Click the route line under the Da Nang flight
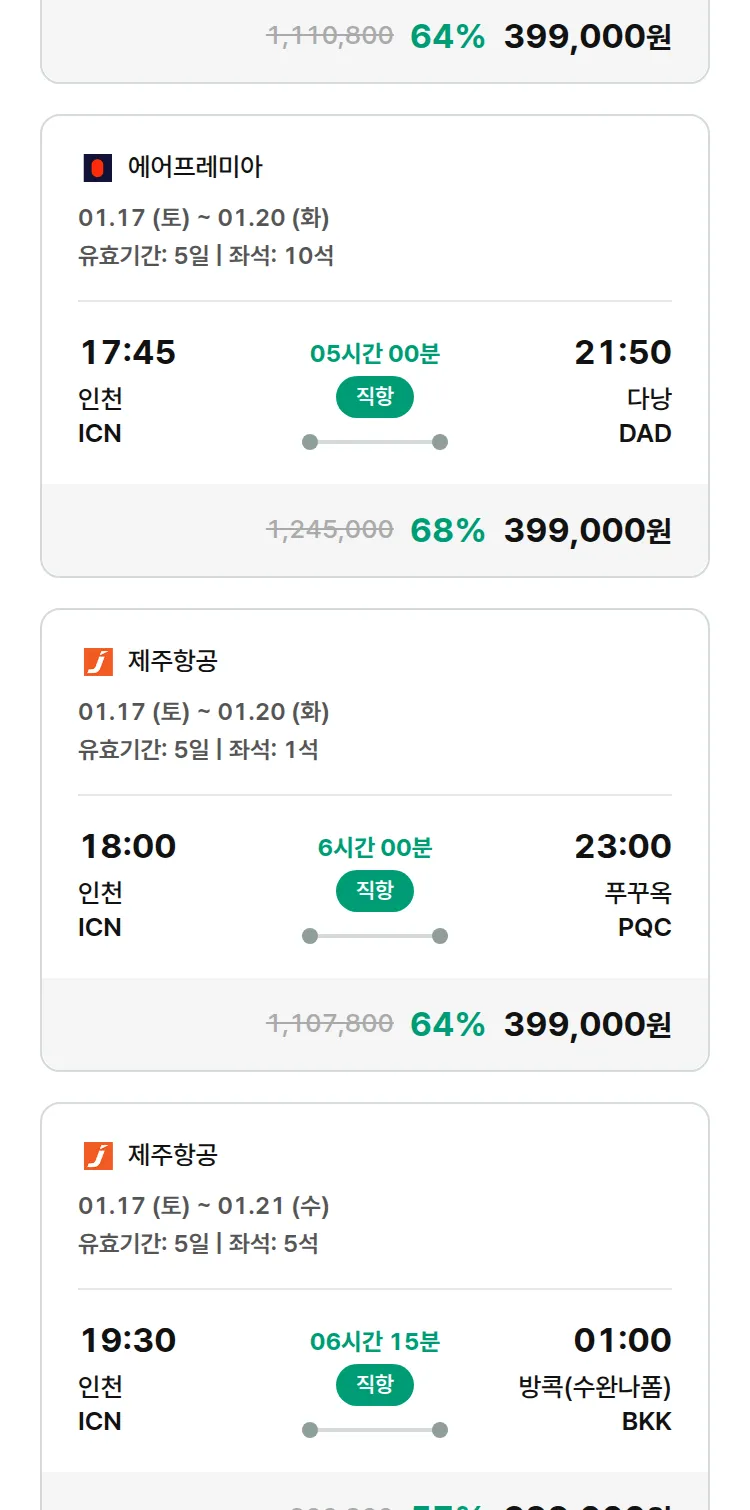This screenshot has height=1510, width=750. (x=375, y=442)
